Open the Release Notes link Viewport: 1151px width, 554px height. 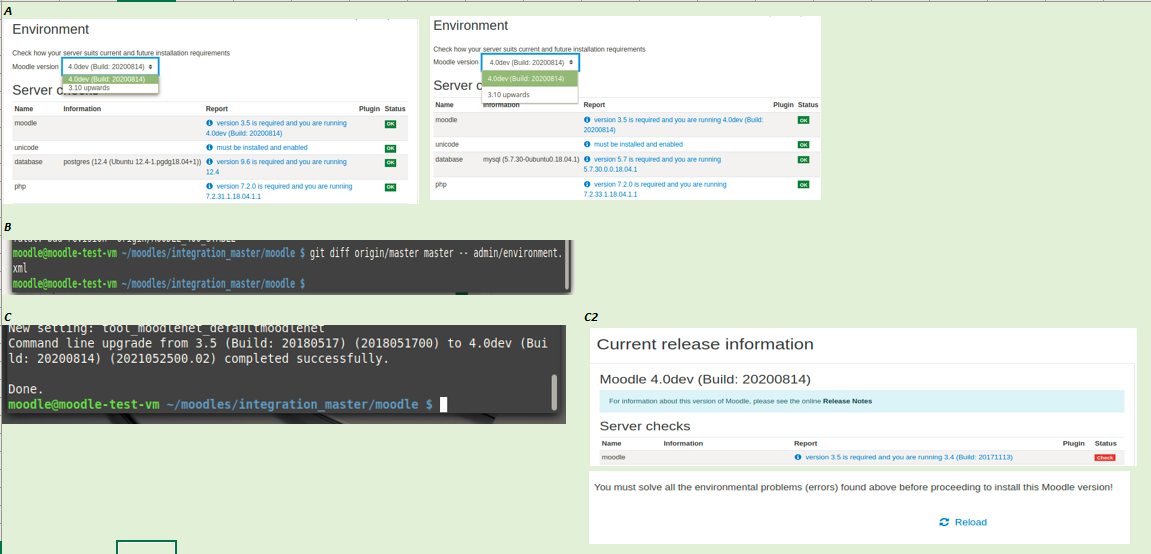[847, 401]
